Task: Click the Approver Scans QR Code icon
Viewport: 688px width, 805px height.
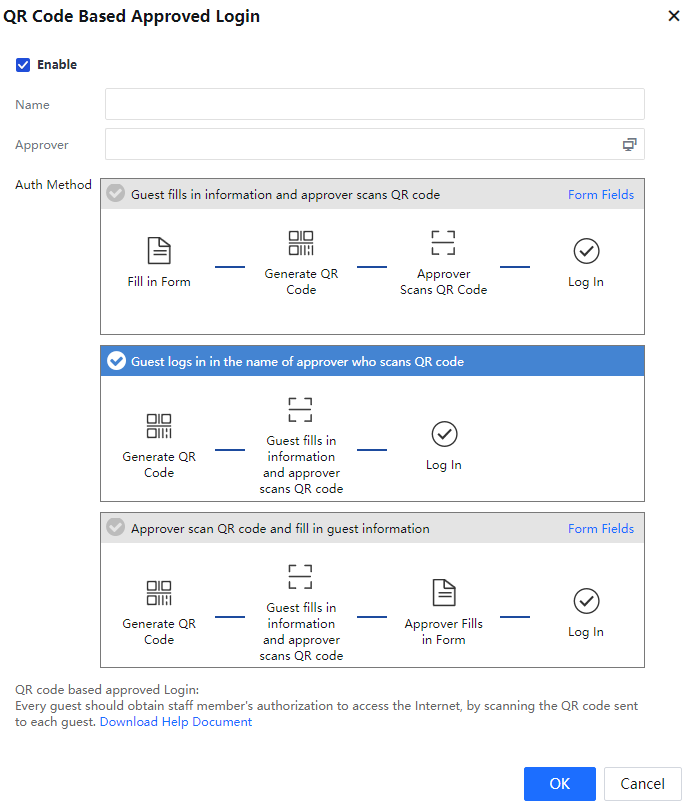Action: (443, 243)
